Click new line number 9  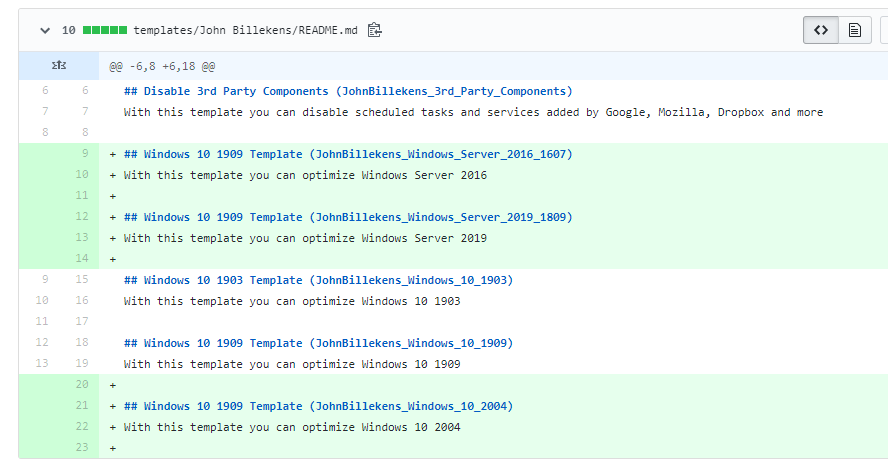[x=85, y=153]
